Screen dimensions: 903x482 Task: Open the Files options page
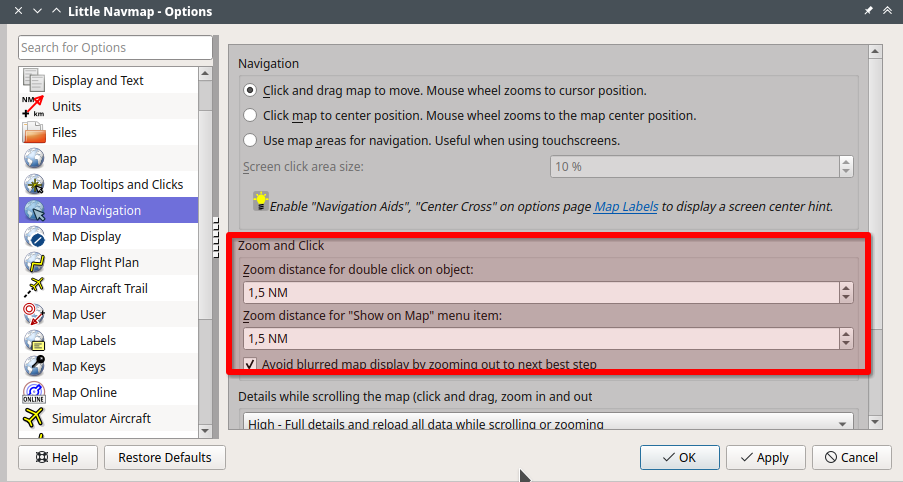(108, 132)
